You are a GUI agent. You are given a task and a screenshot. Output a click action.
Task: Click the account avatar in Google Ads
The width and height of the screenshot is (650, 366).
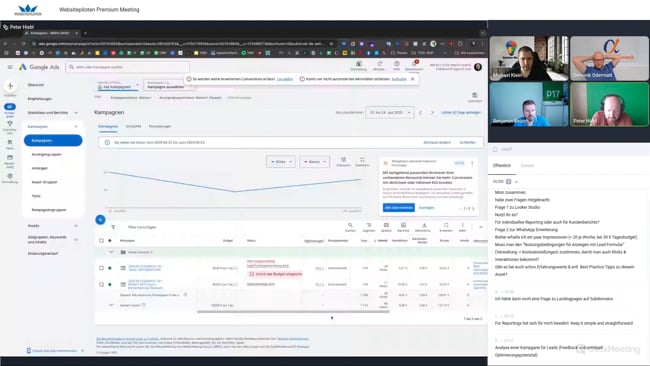click(478, 67)
